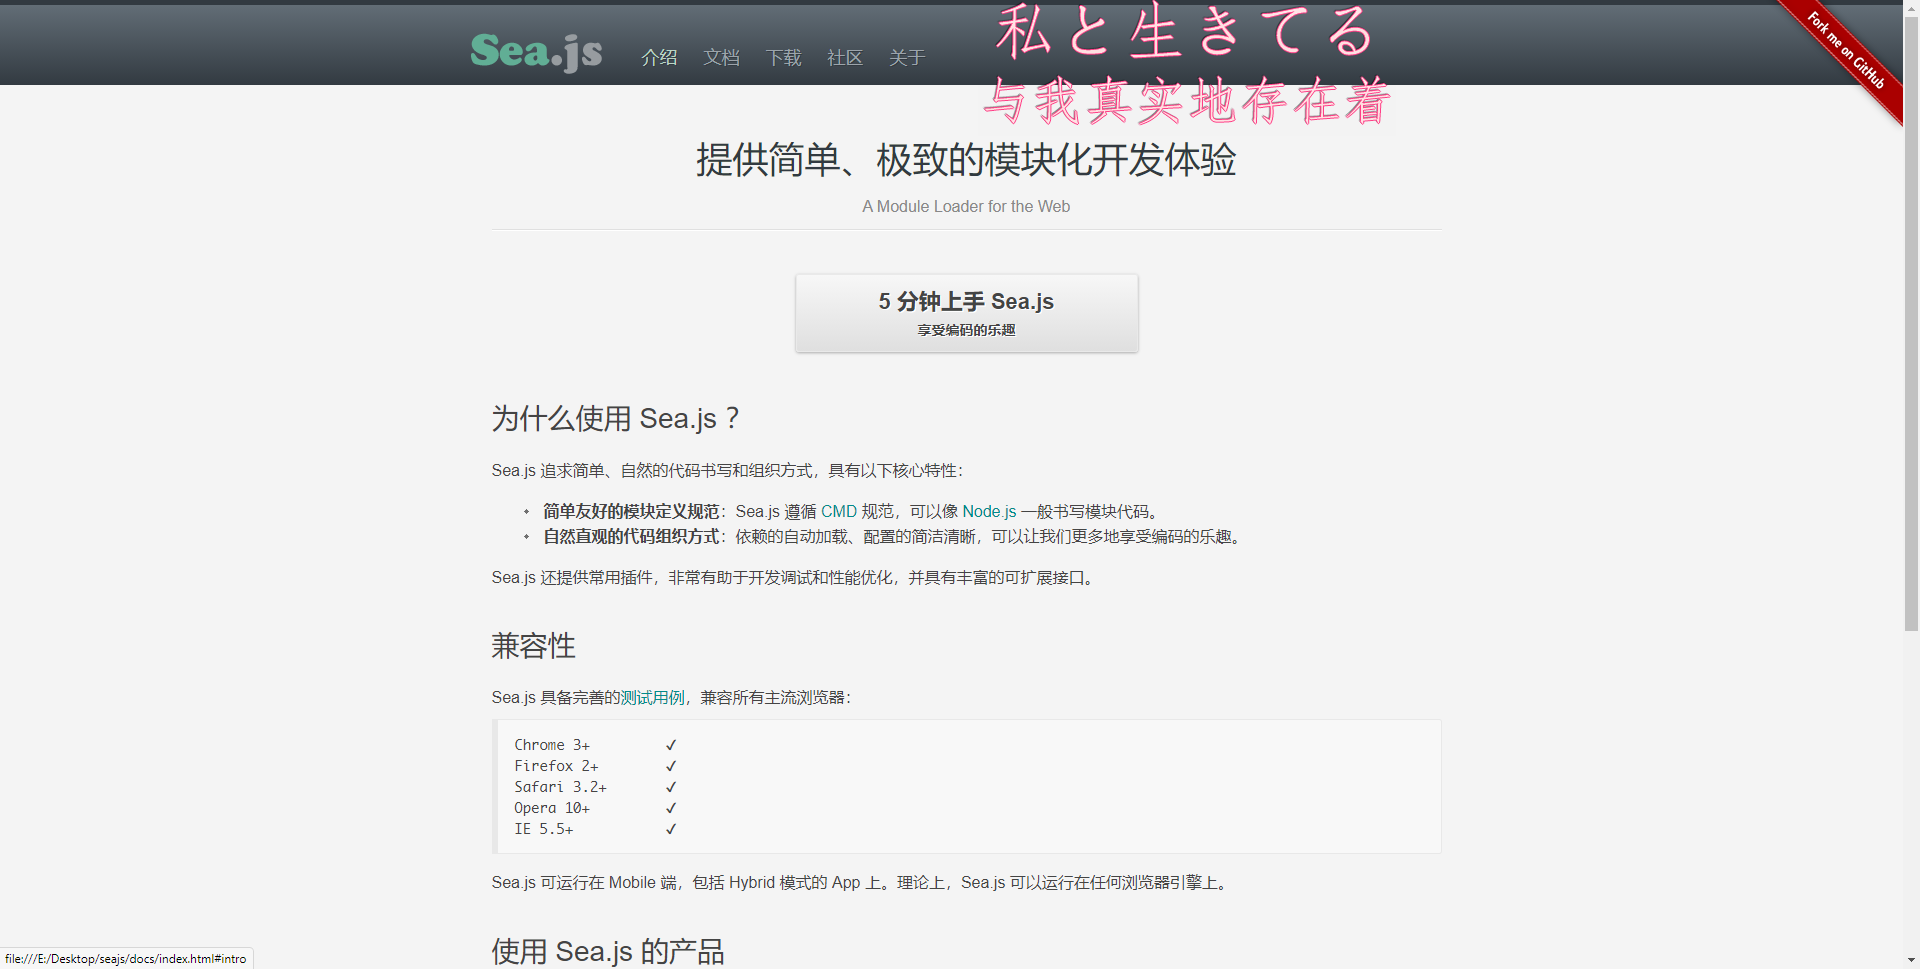Image resolution: width=1920 pixels, height=969 pixels.
Task: Click the subtitle A Module Loader for the Web
Action: tap(966, 206)
